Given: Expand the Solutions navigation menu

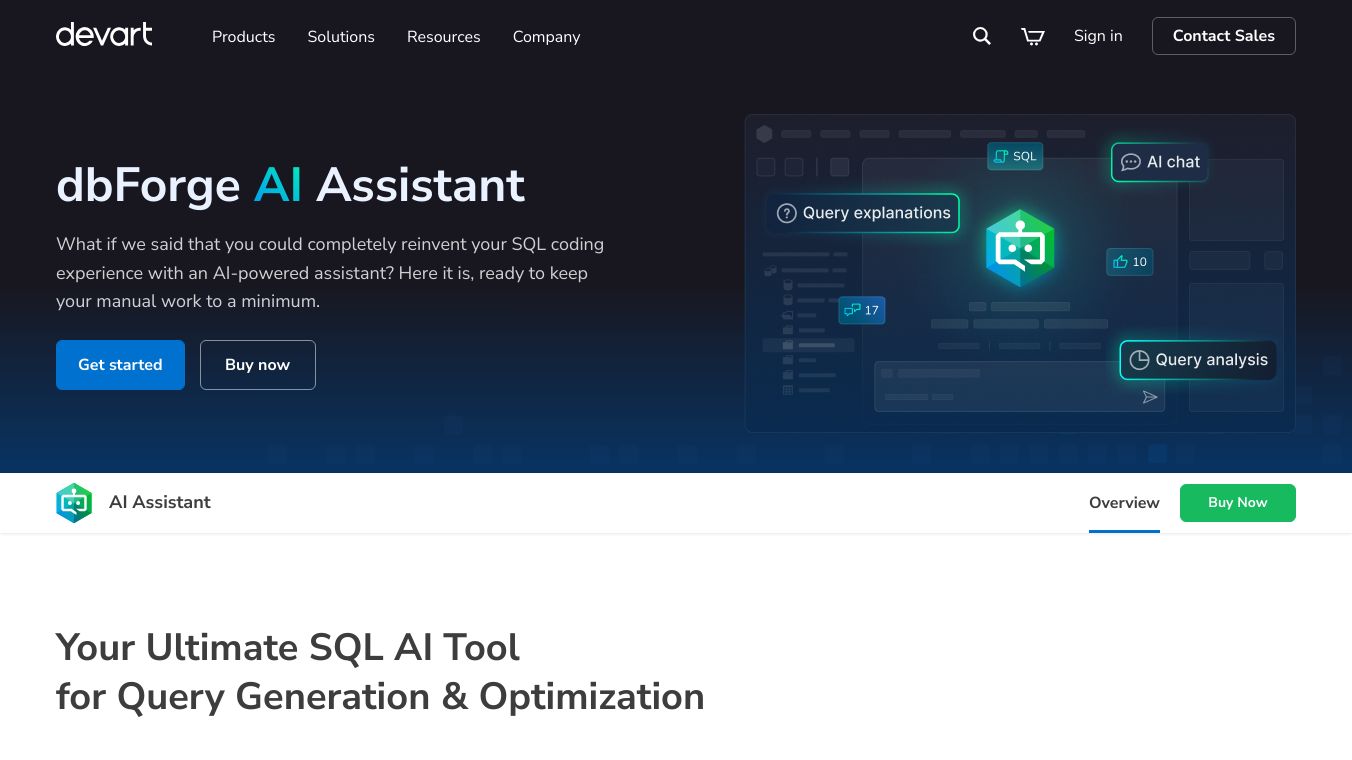Looking at the screenshot, I should tap(341, 37).
